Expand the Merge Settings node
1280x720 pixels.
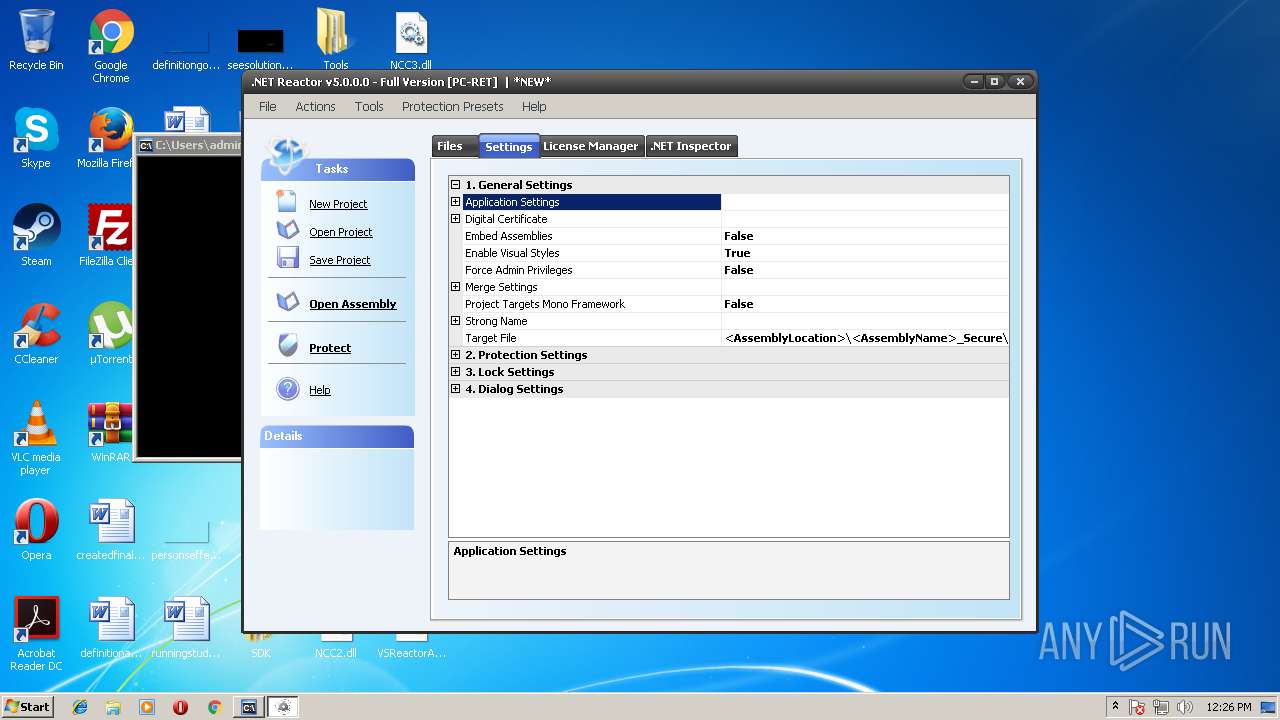coord(456,286)
